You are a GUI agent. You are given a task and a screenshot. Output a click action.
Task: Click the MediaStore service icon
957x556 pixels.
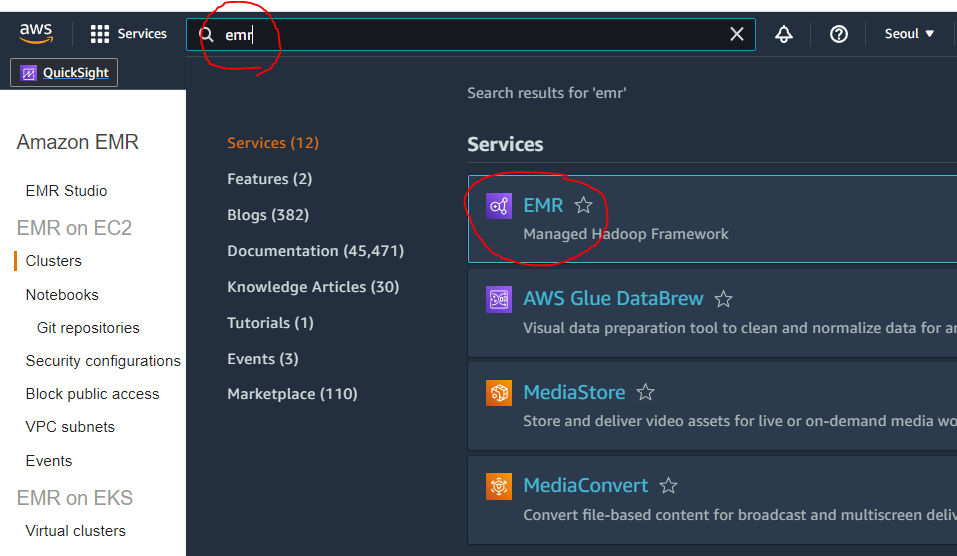tap(499, 392)
